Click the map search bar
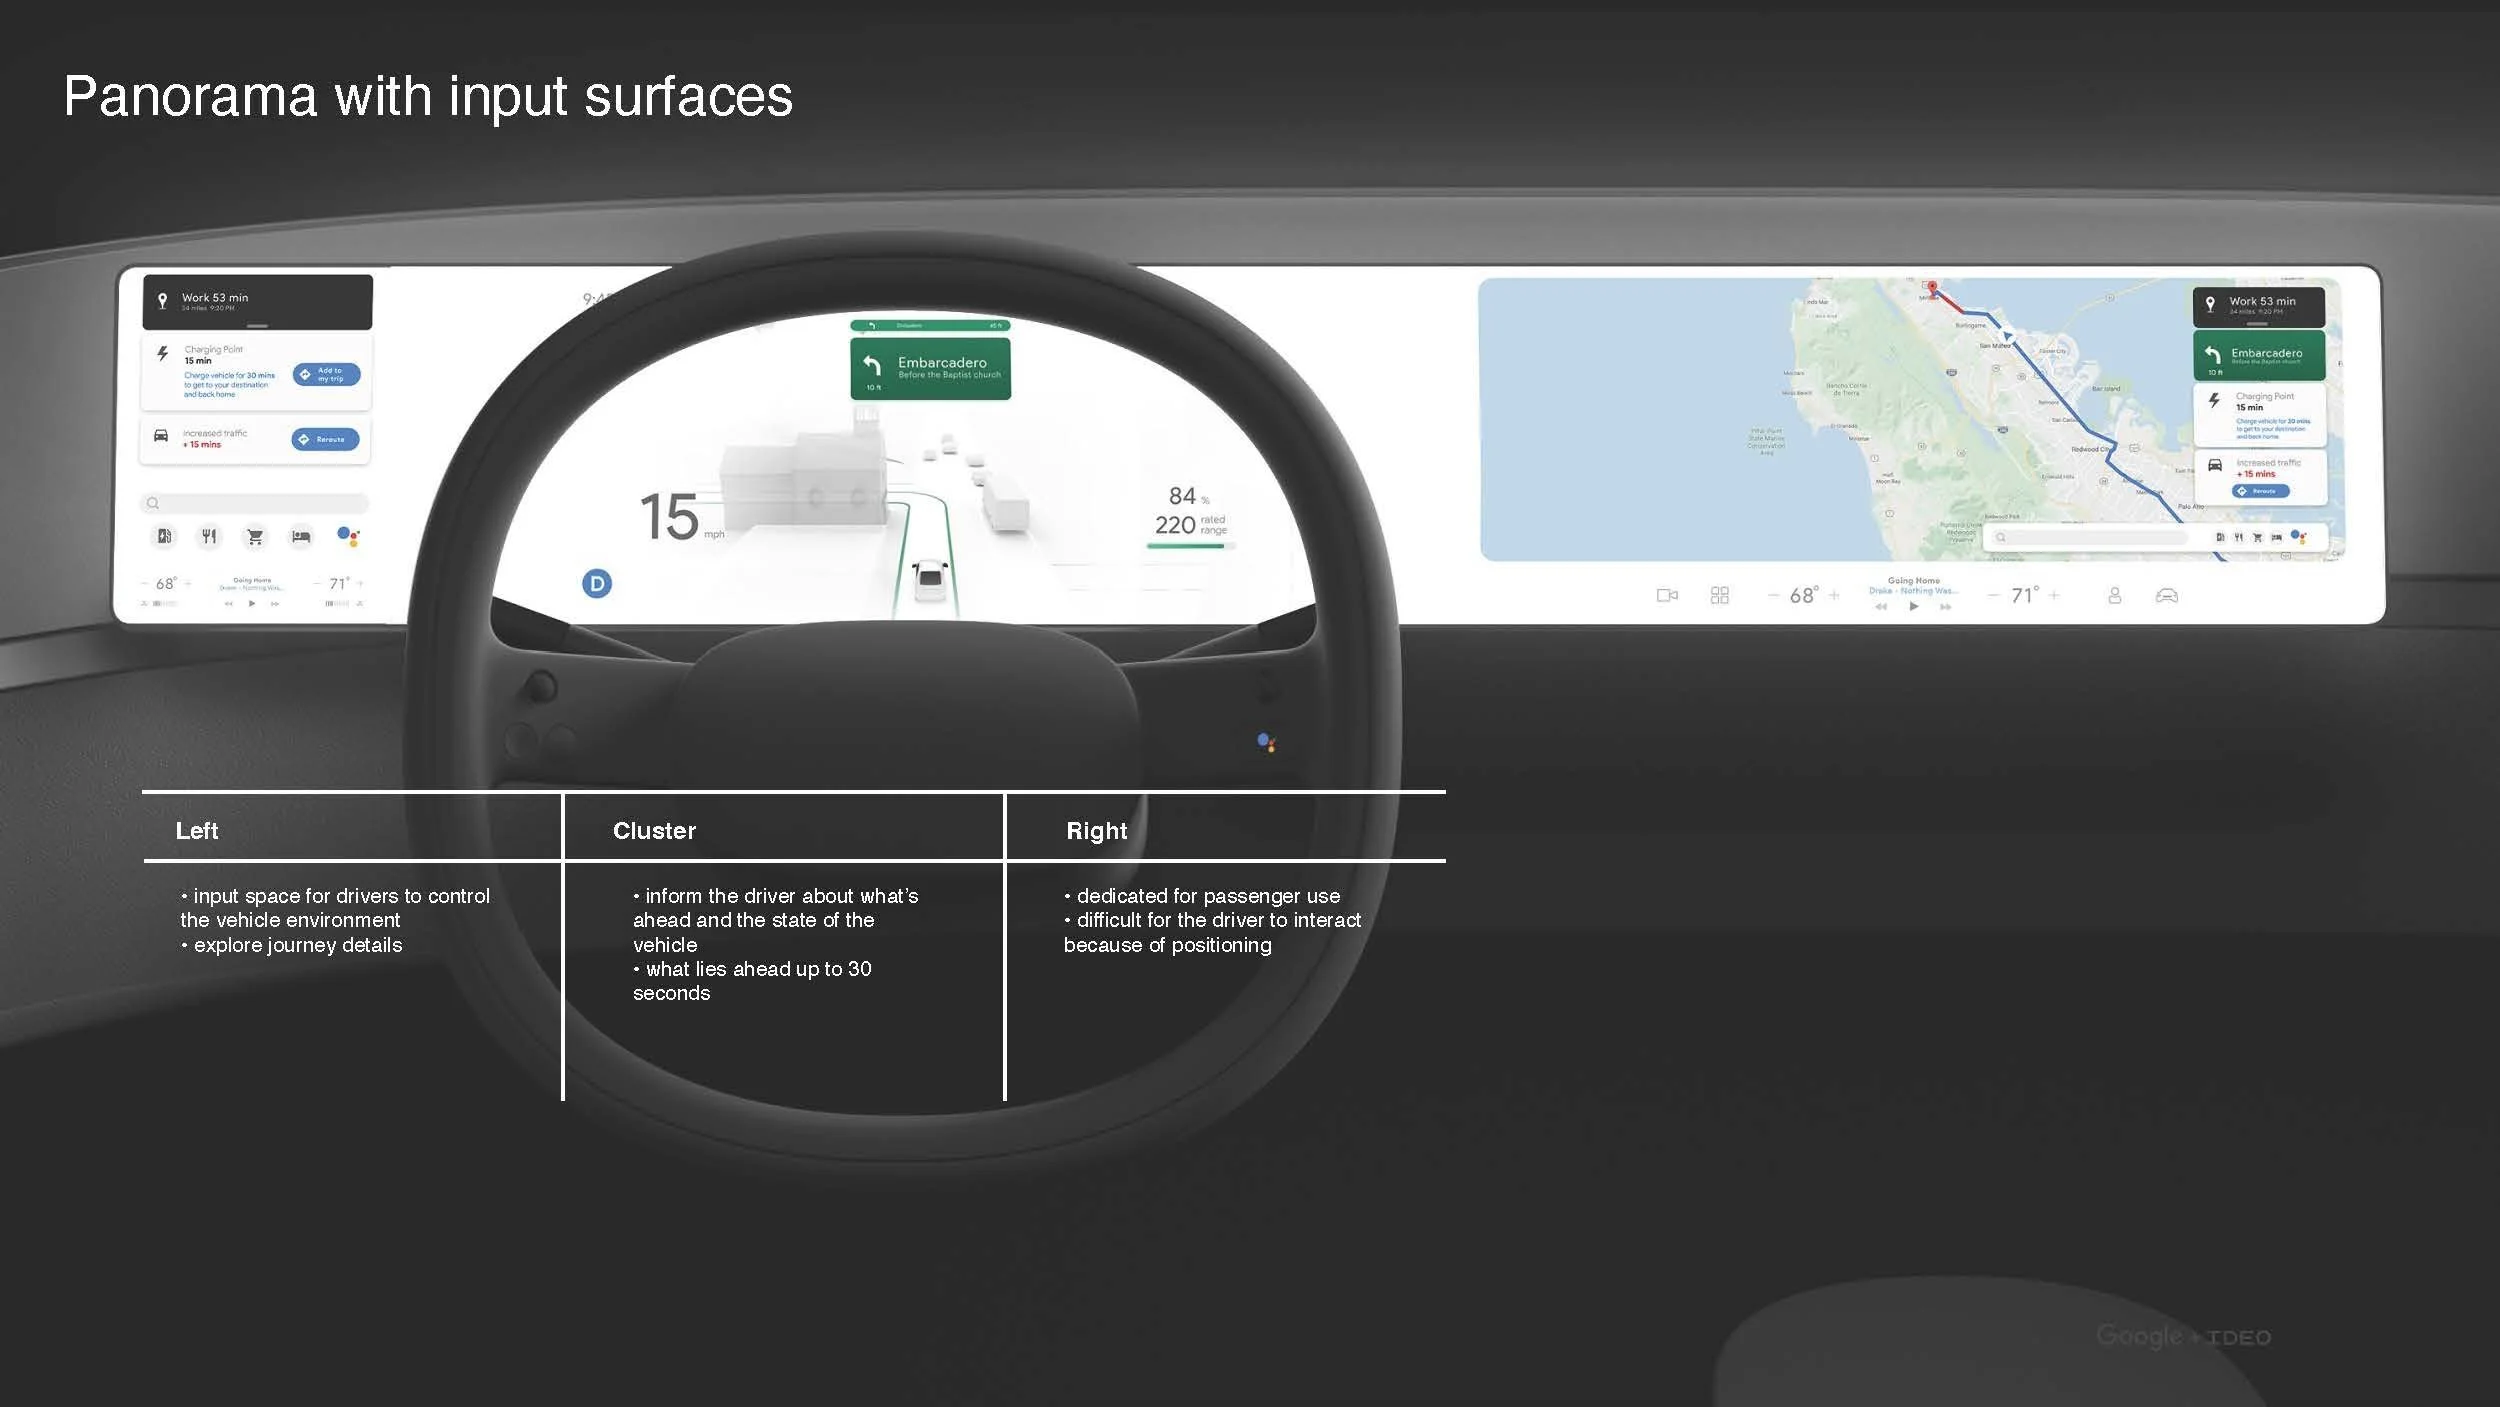The width and height of the screenshot is (2500, 1407). point(2092,537)
